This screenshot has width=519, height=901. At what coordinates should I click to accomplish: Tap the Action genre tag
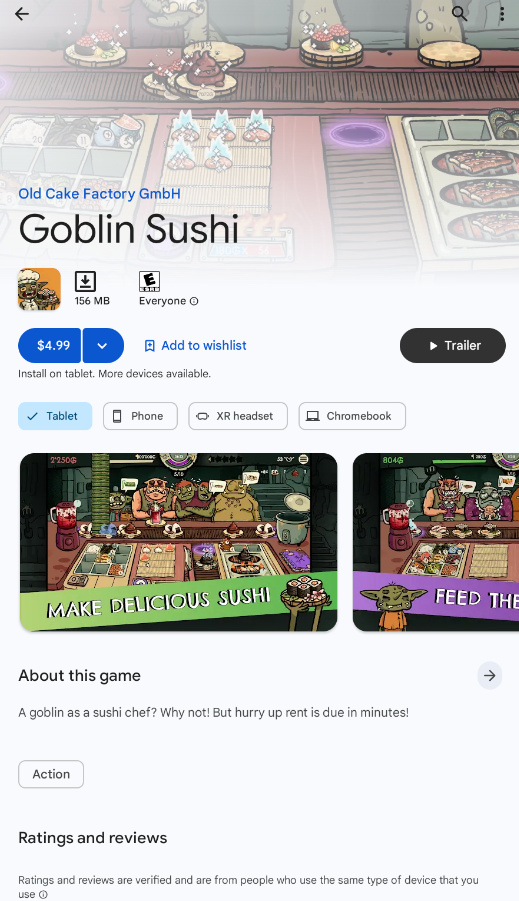click(x=51, y=774)
